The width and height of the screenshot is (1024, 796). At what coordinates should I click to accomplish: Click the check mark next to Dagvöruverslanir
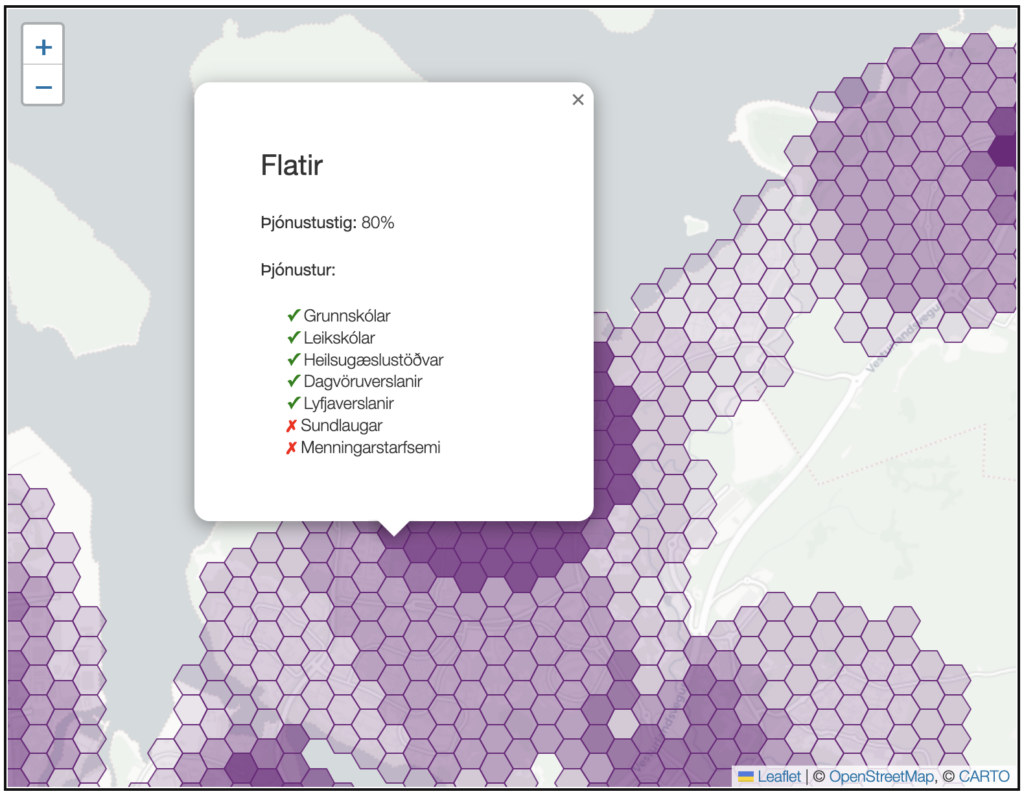(293, 382)
